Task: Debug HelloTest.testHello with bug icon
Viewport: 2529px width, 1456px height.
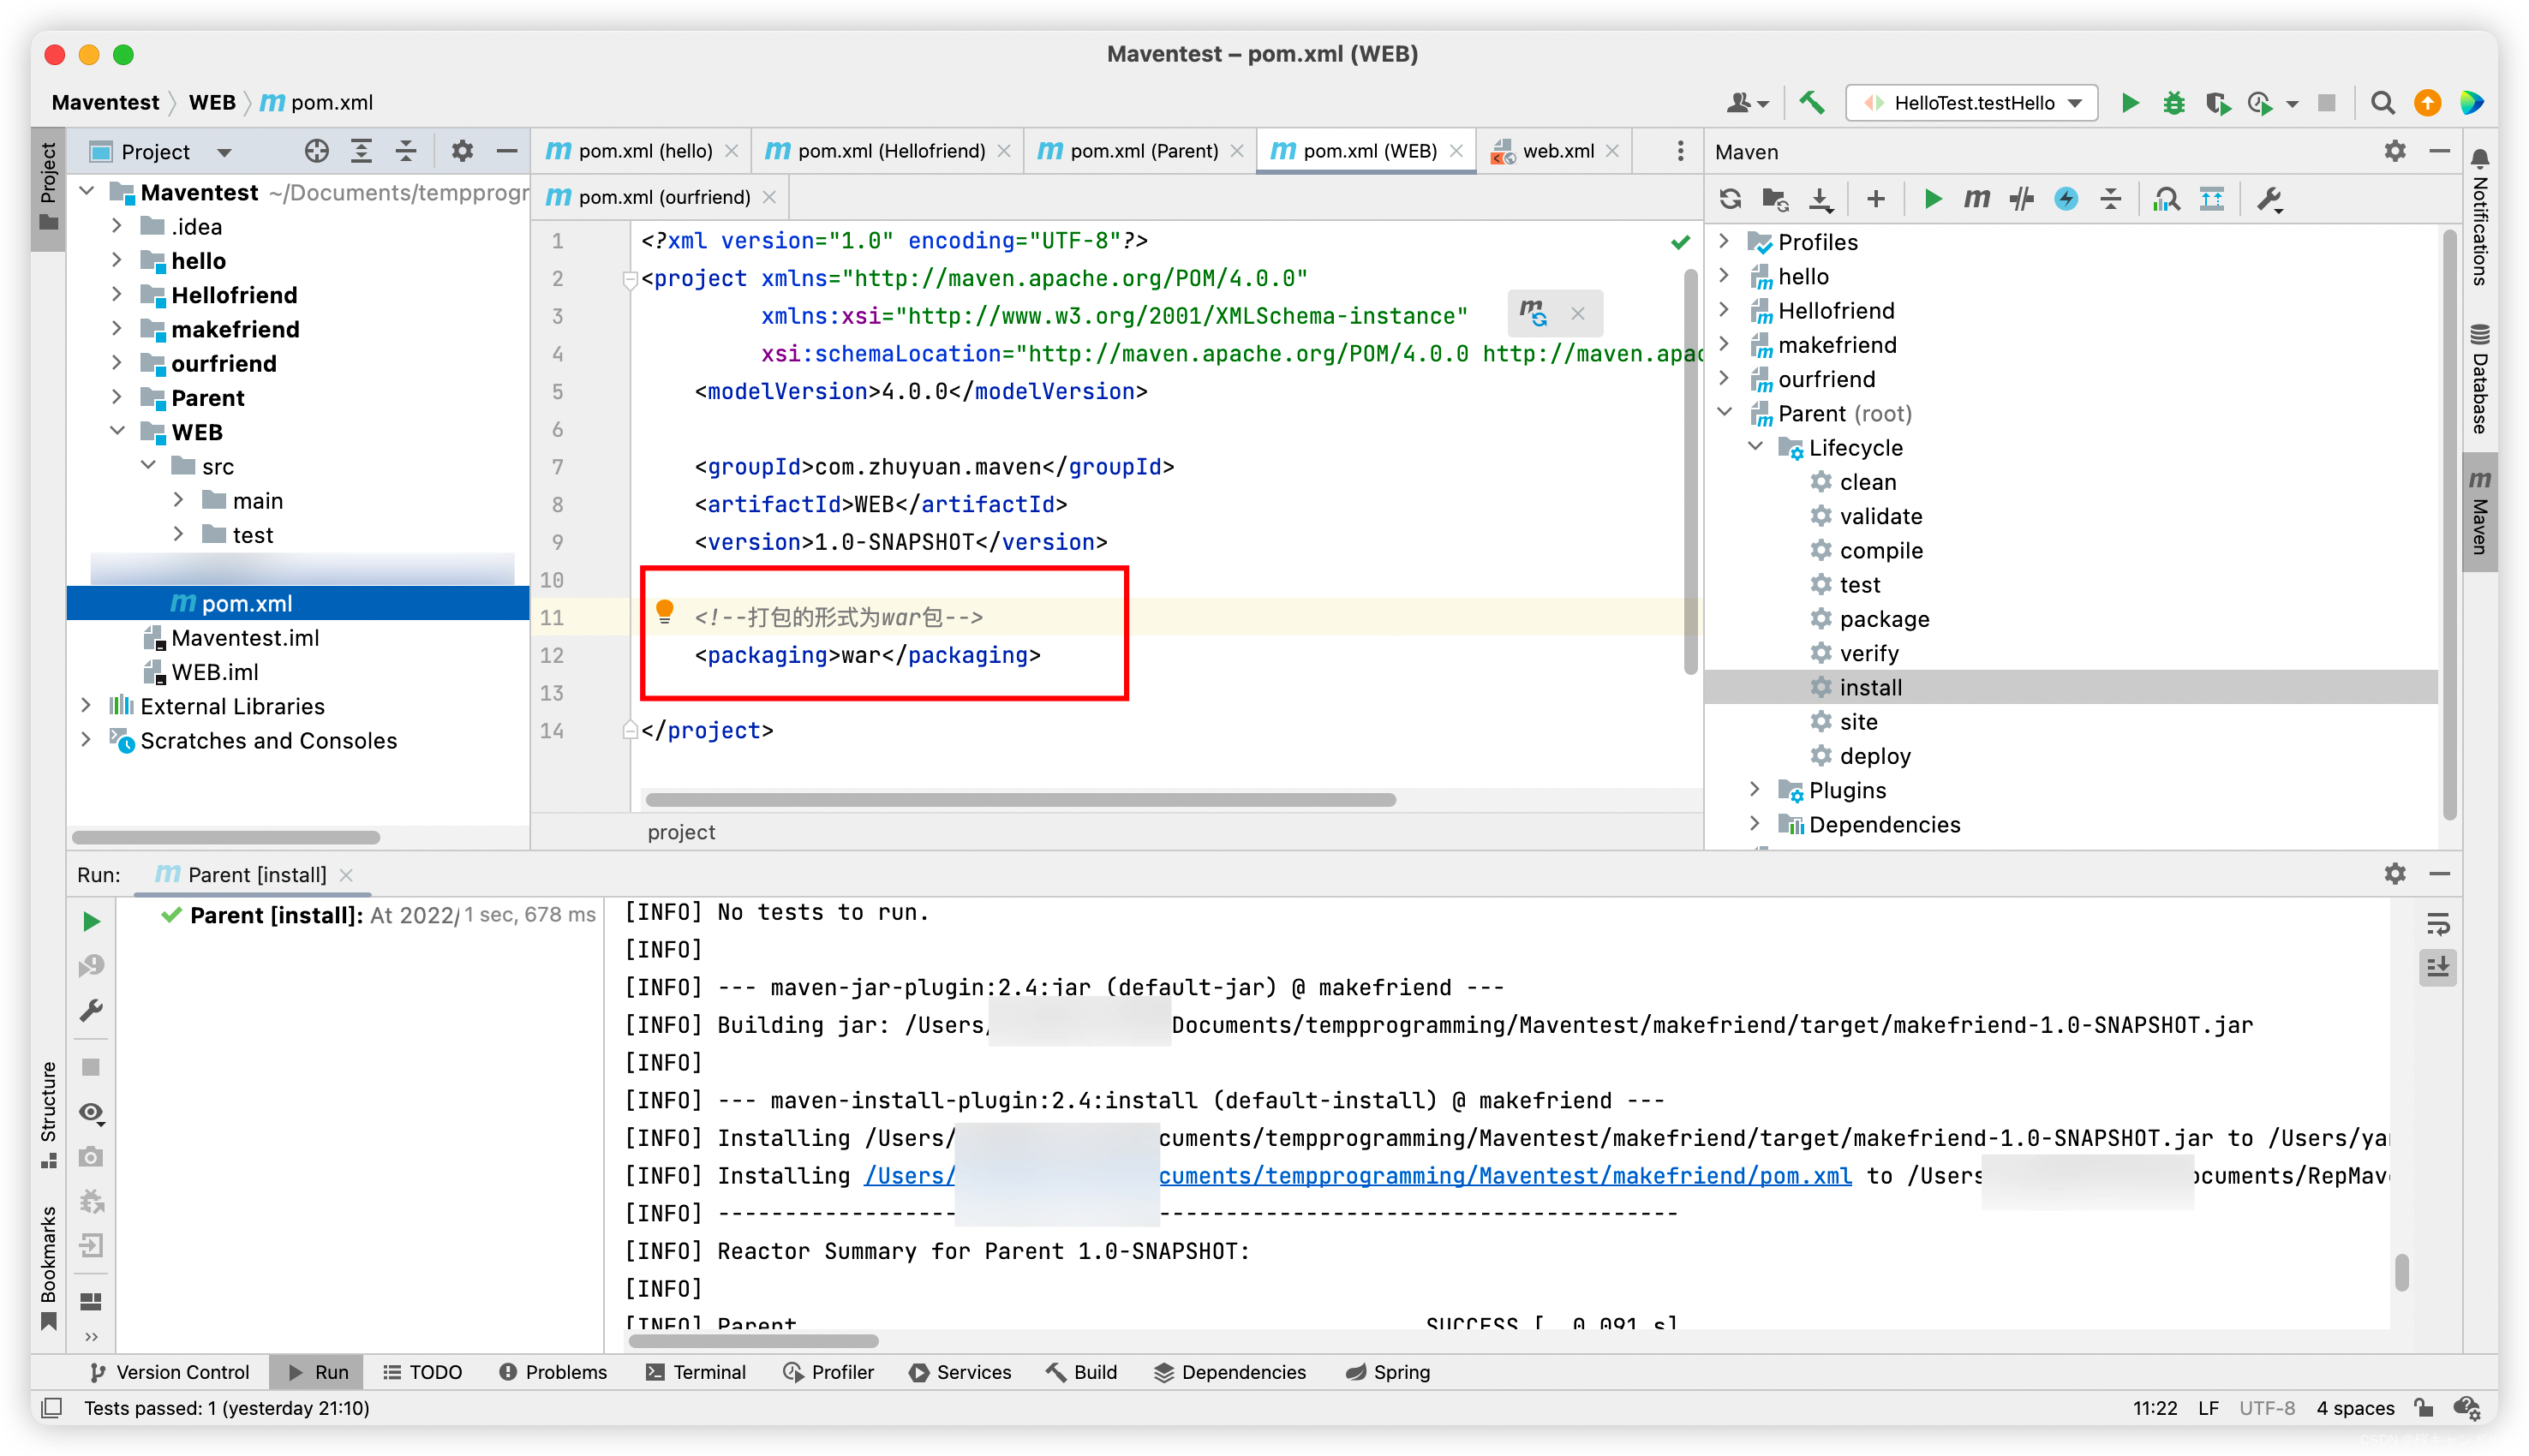Action: pyautogui.click(x=2173, y=102)
